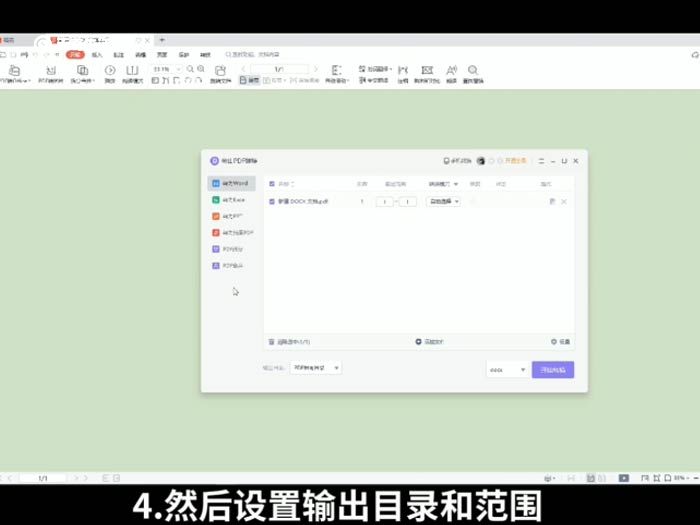Select Convert to Excel in converter sidebar

[x=231, y=200]
